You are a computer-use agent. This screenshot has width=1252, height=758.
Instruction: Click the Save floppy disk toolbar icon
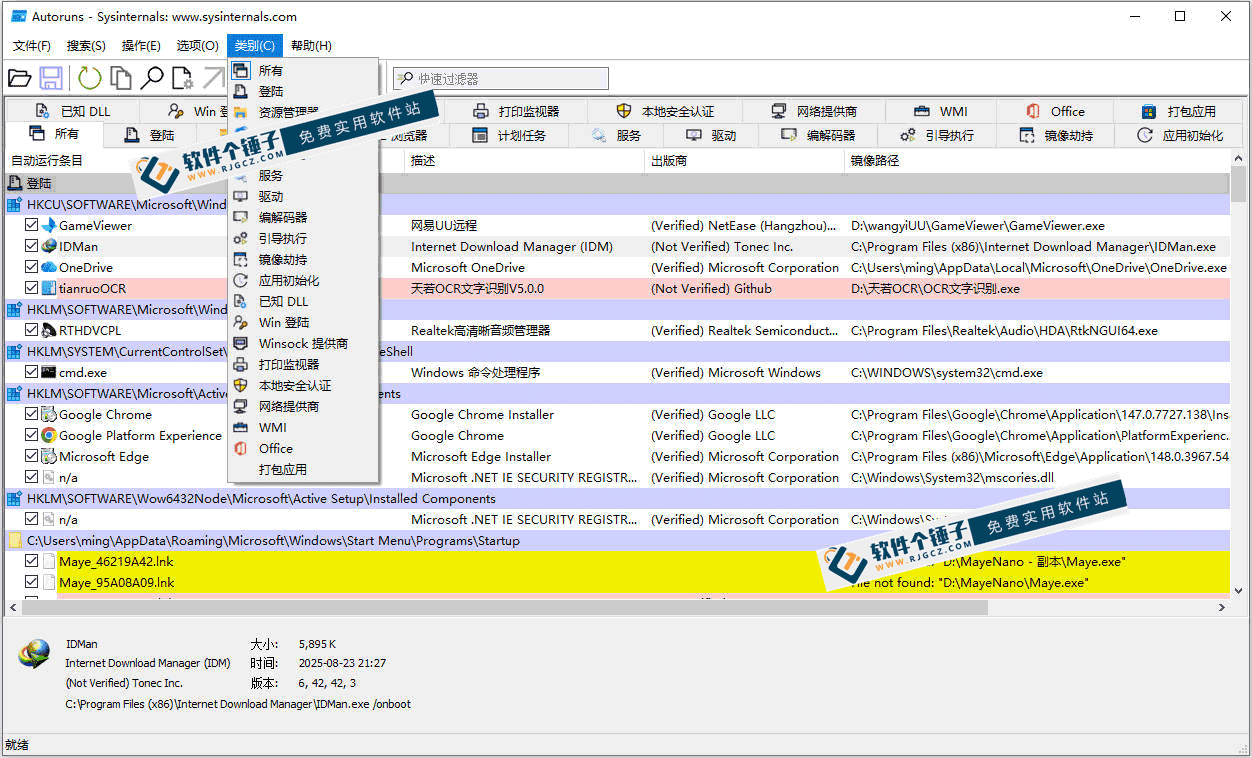coord(51,78)
